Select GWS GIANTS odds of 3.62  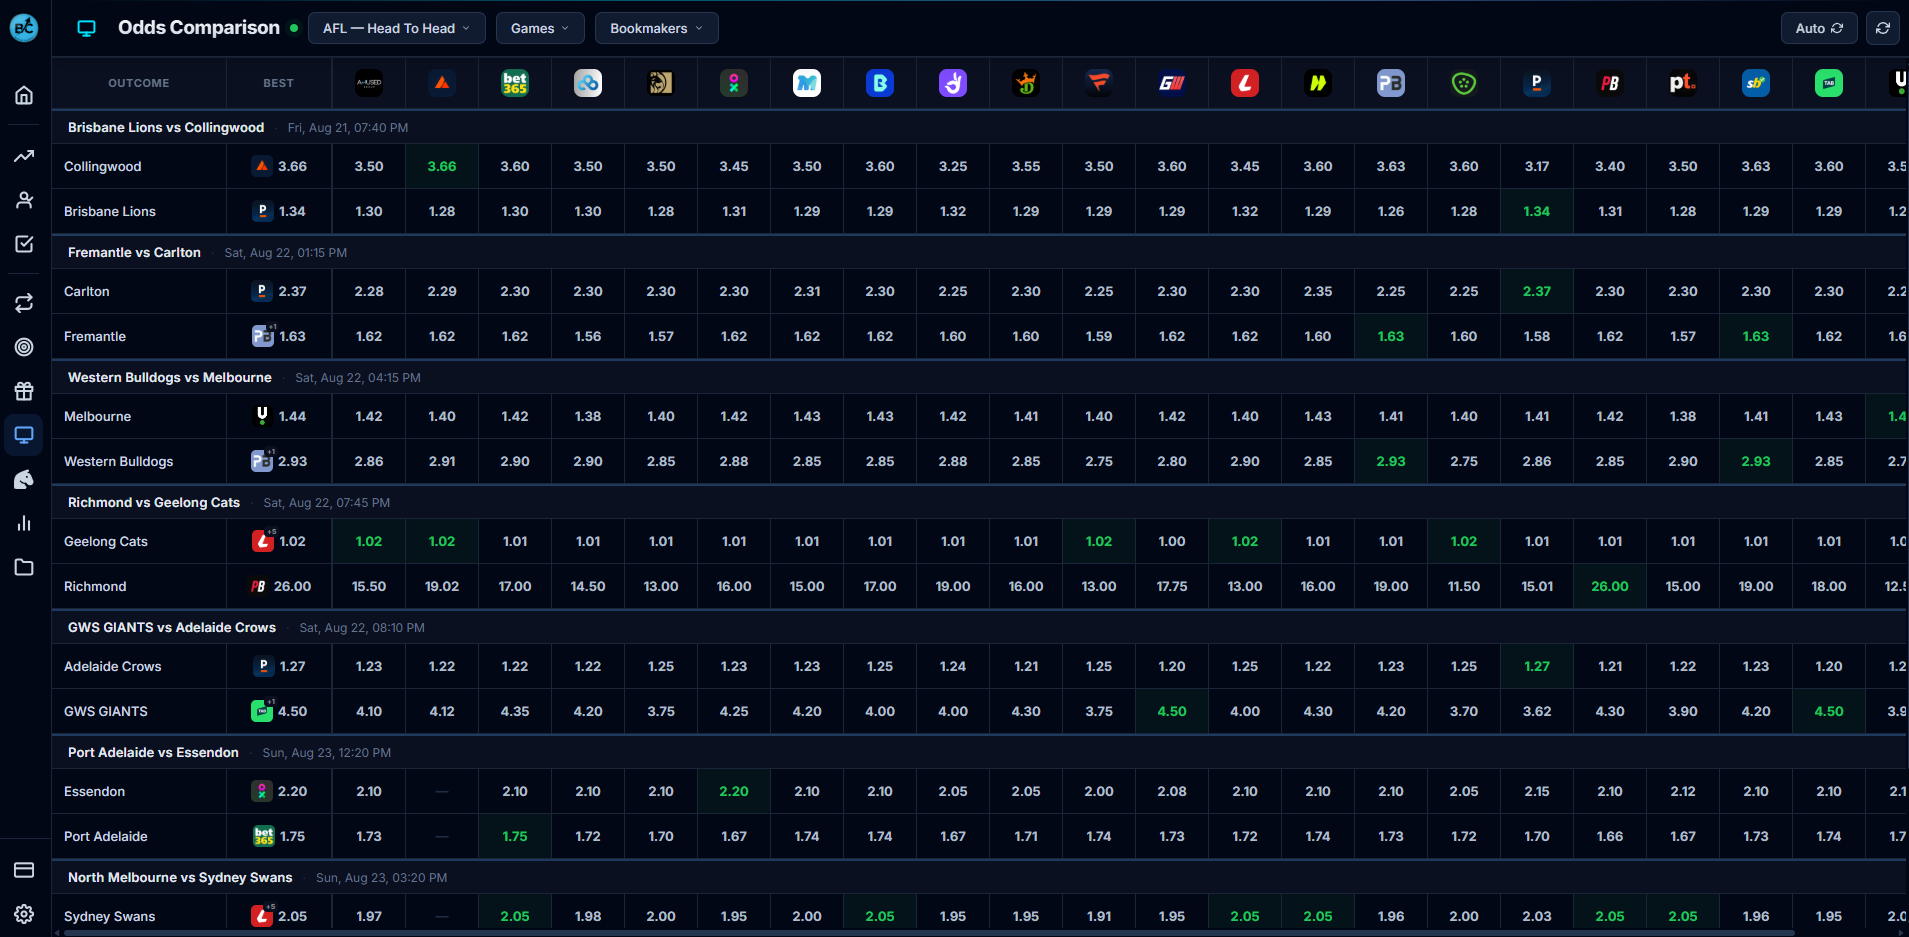[x=1537, y=711]
